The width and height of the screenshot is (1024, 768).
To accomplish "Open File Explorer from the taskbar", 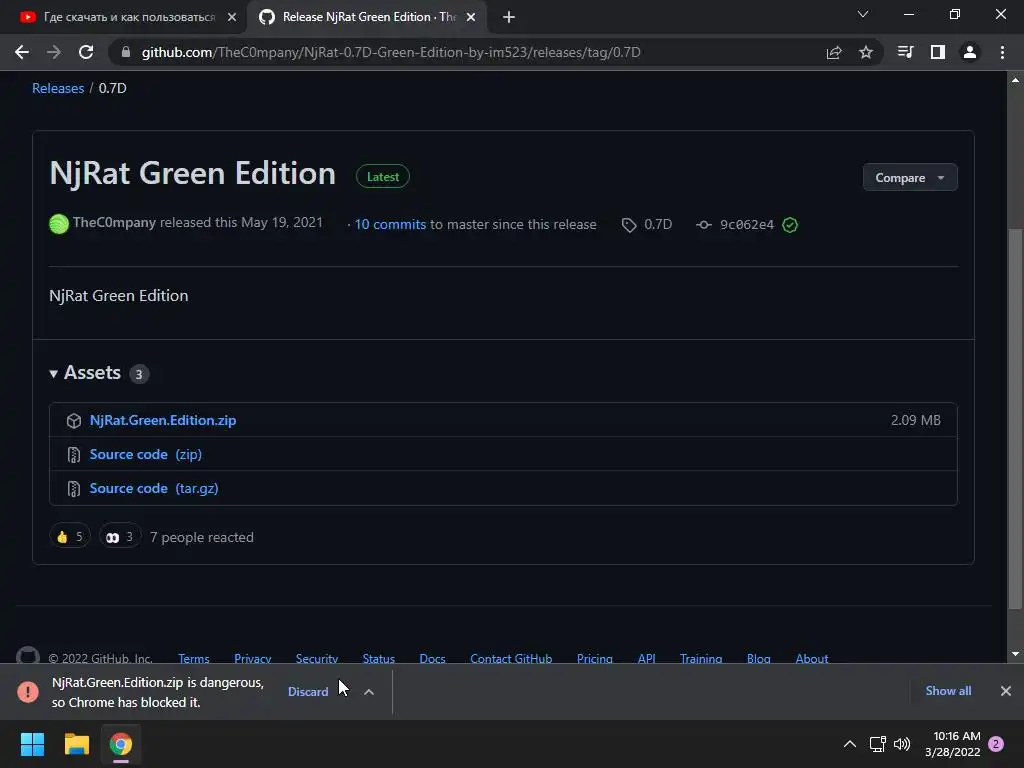I will click(x=76, y=744).
